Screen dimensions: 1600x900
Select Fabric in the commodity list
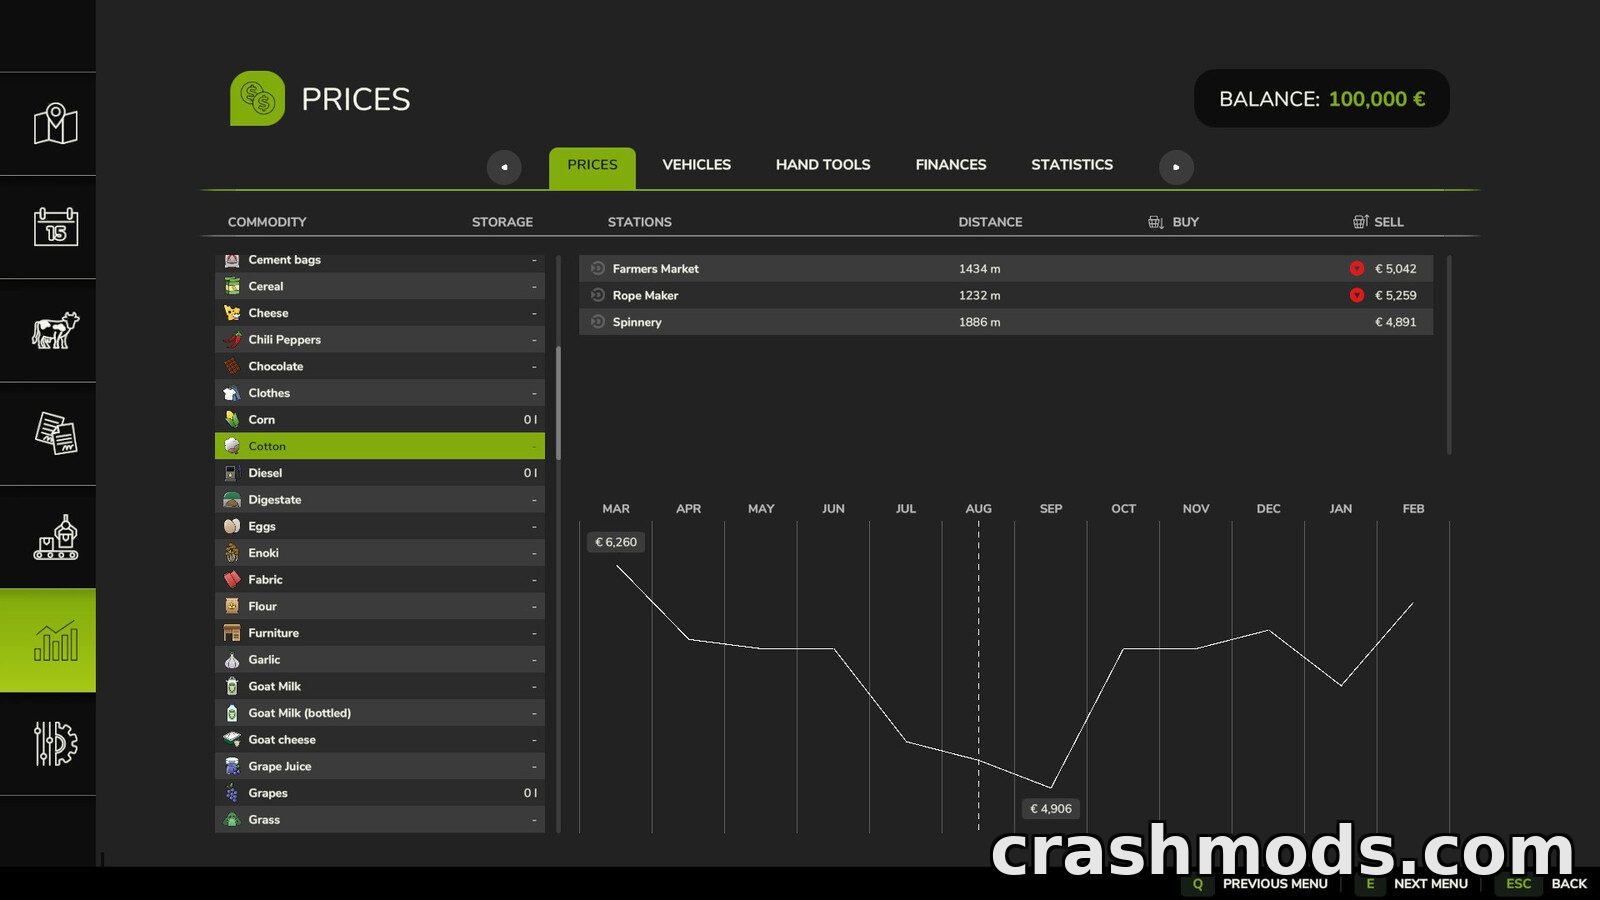click(380, 579)
